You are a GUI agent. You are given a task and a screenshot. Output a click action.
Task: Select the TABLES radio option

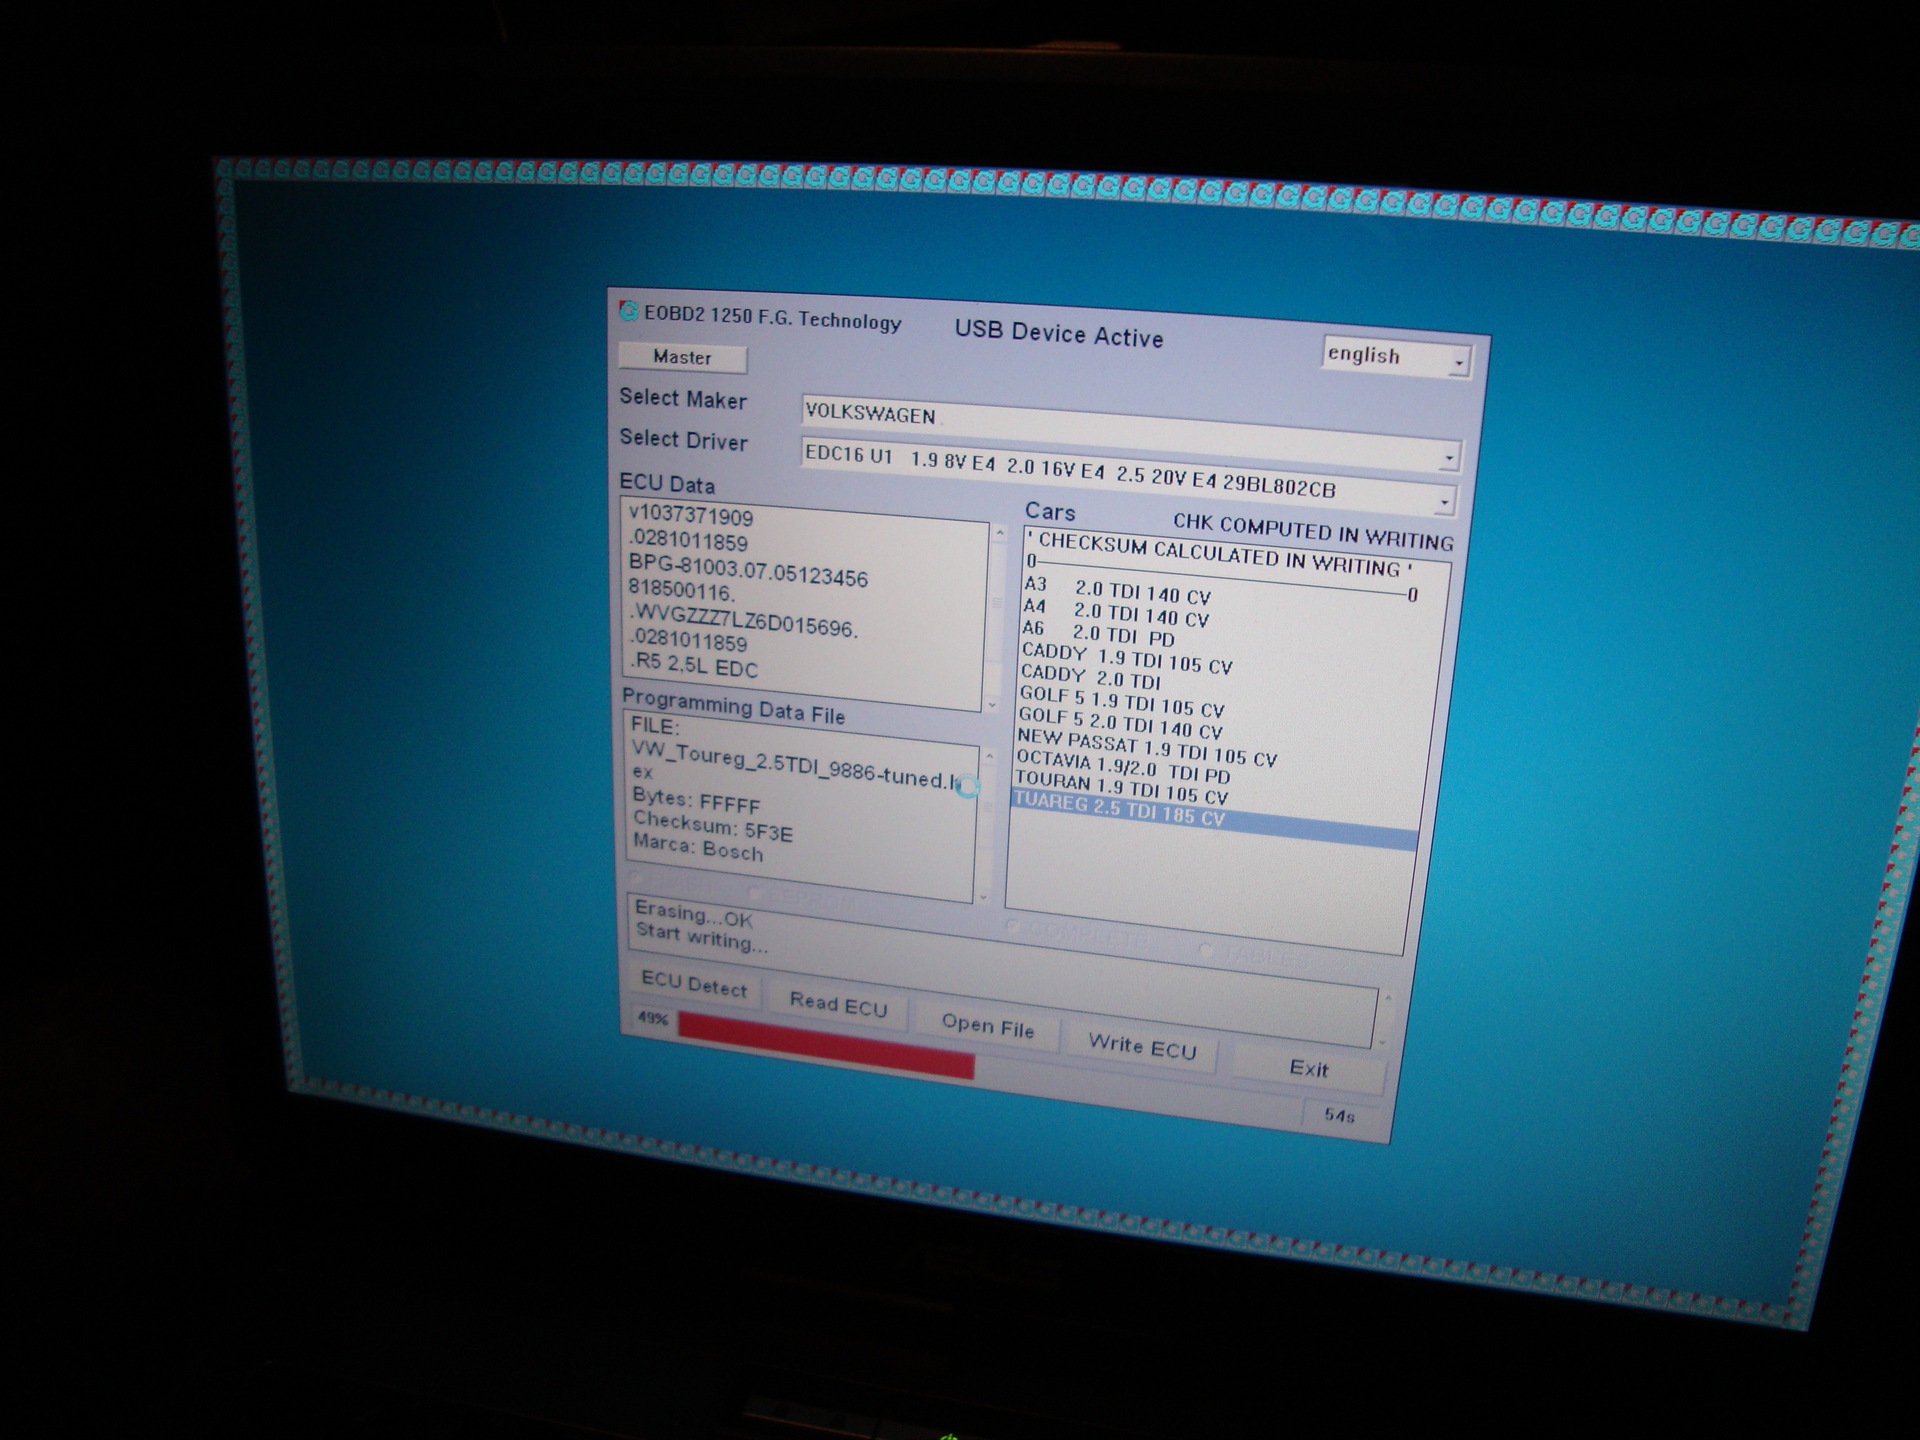point(1204,951)
